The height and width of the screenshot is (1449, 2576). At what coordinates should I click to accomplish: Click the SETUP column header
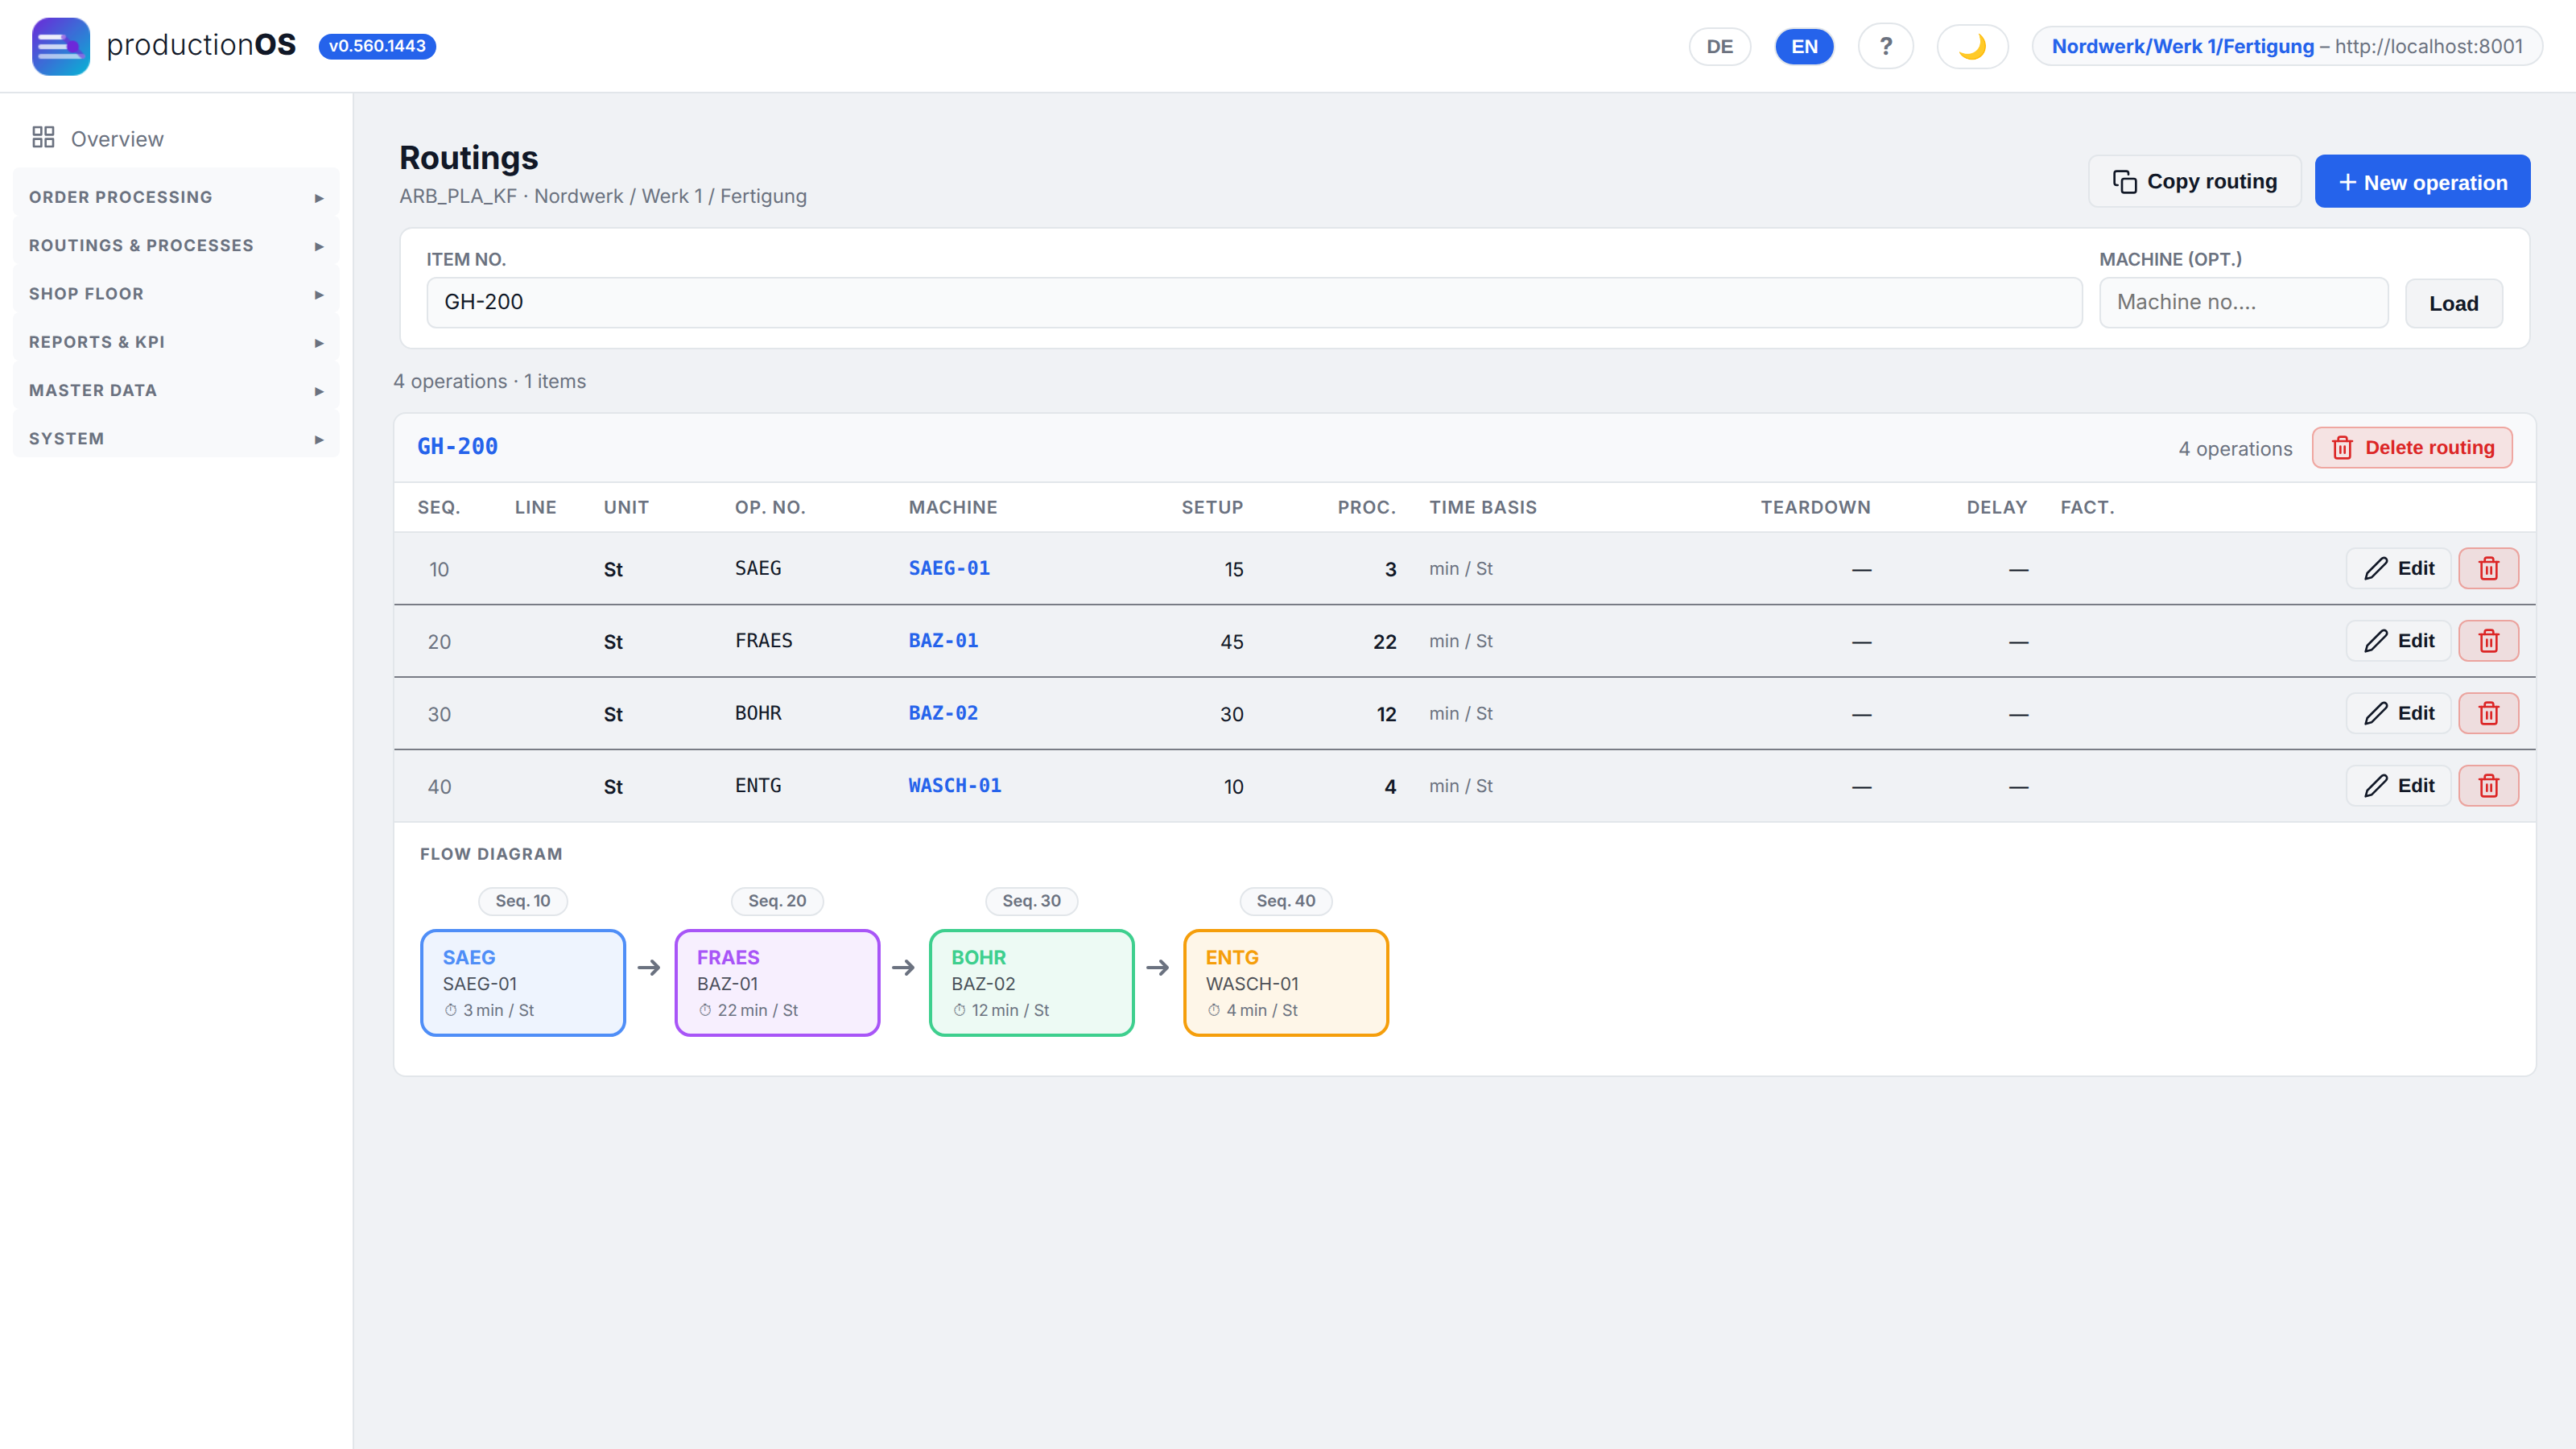click(x=1212, y=507)
